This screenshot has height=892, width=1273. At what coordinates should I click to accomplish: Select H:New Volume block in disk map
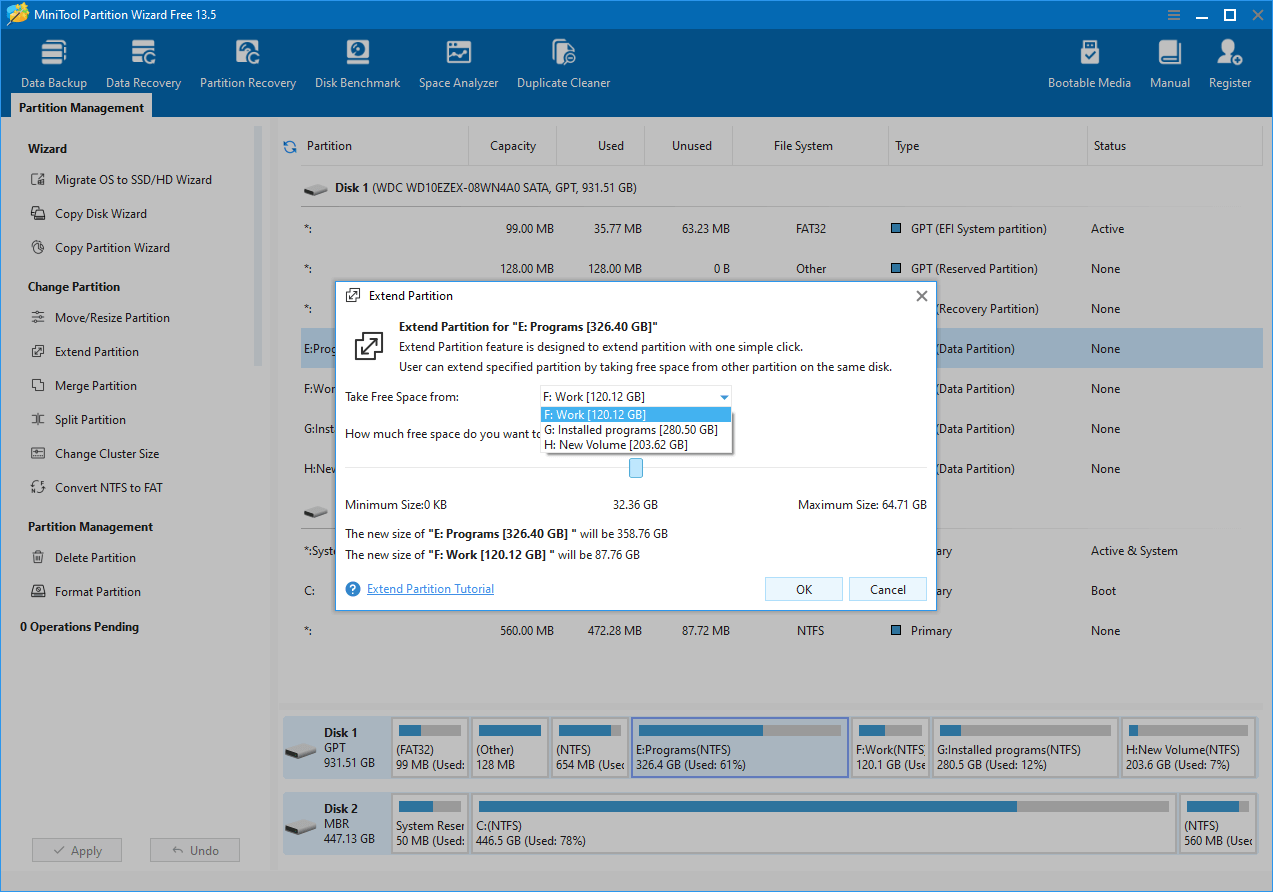click(x=1189, y=747)
